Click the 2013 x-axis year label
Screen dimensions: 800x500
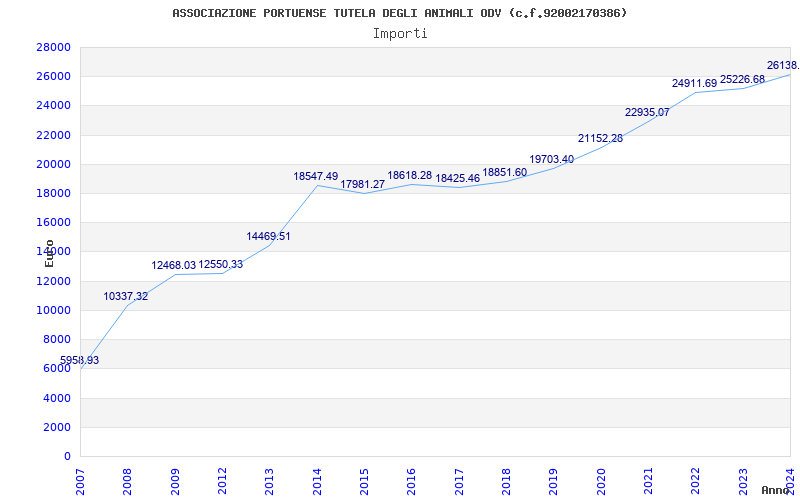click(269, 481)
